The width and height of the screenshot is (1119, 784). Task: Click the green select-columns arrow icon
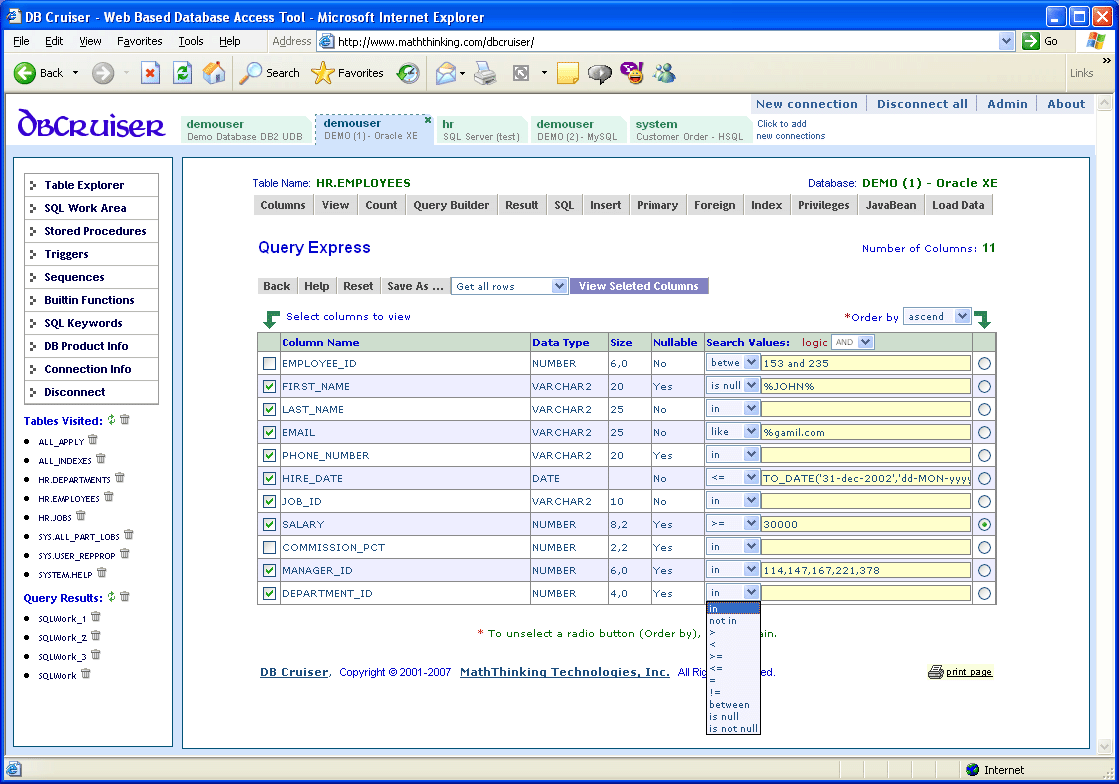click(271, 319)
